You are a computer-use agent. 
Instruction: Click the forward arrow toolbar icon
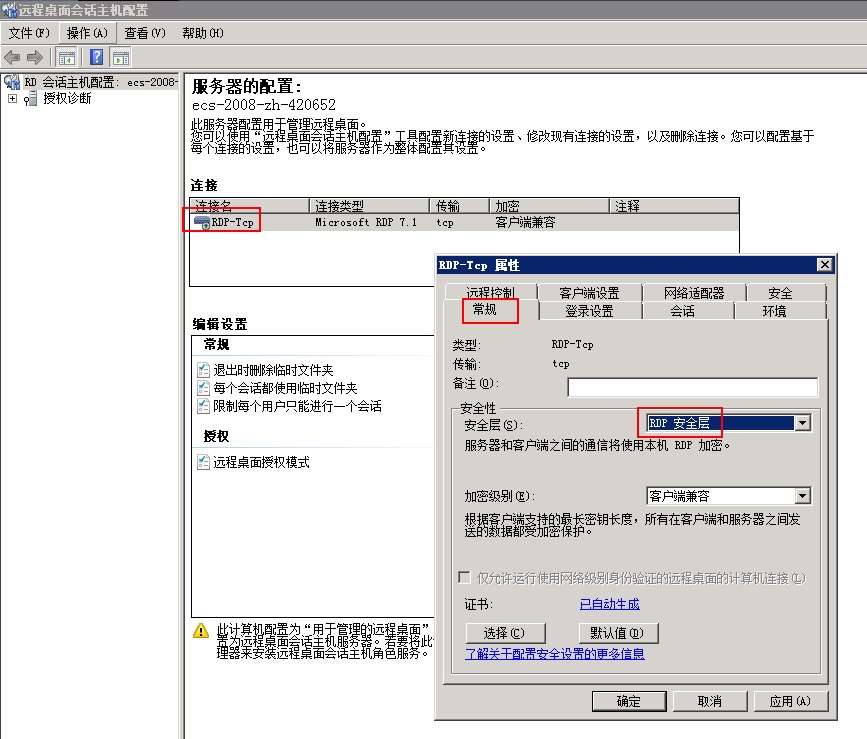(35, 57)
